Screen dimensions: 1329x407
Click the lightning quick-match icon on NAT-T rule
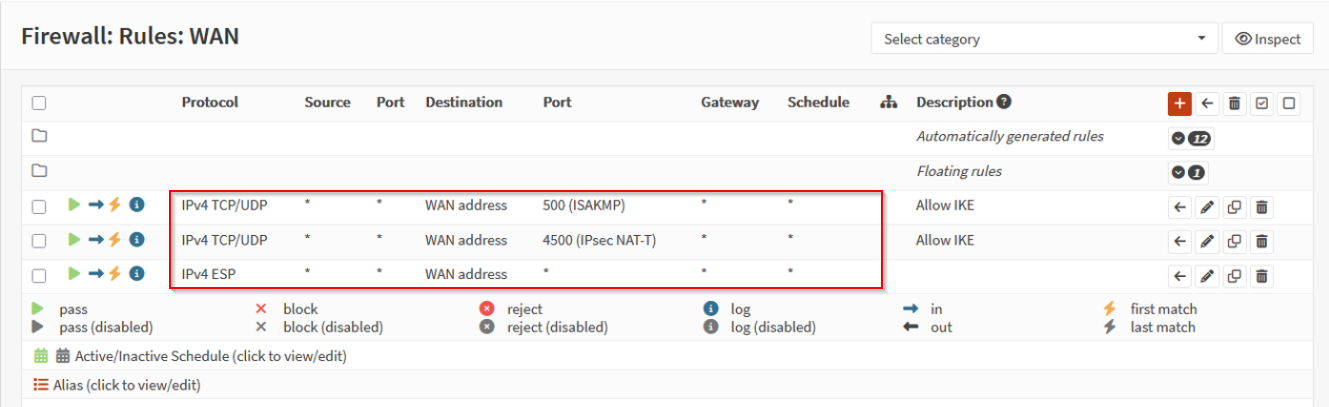(x=115, y=240)
